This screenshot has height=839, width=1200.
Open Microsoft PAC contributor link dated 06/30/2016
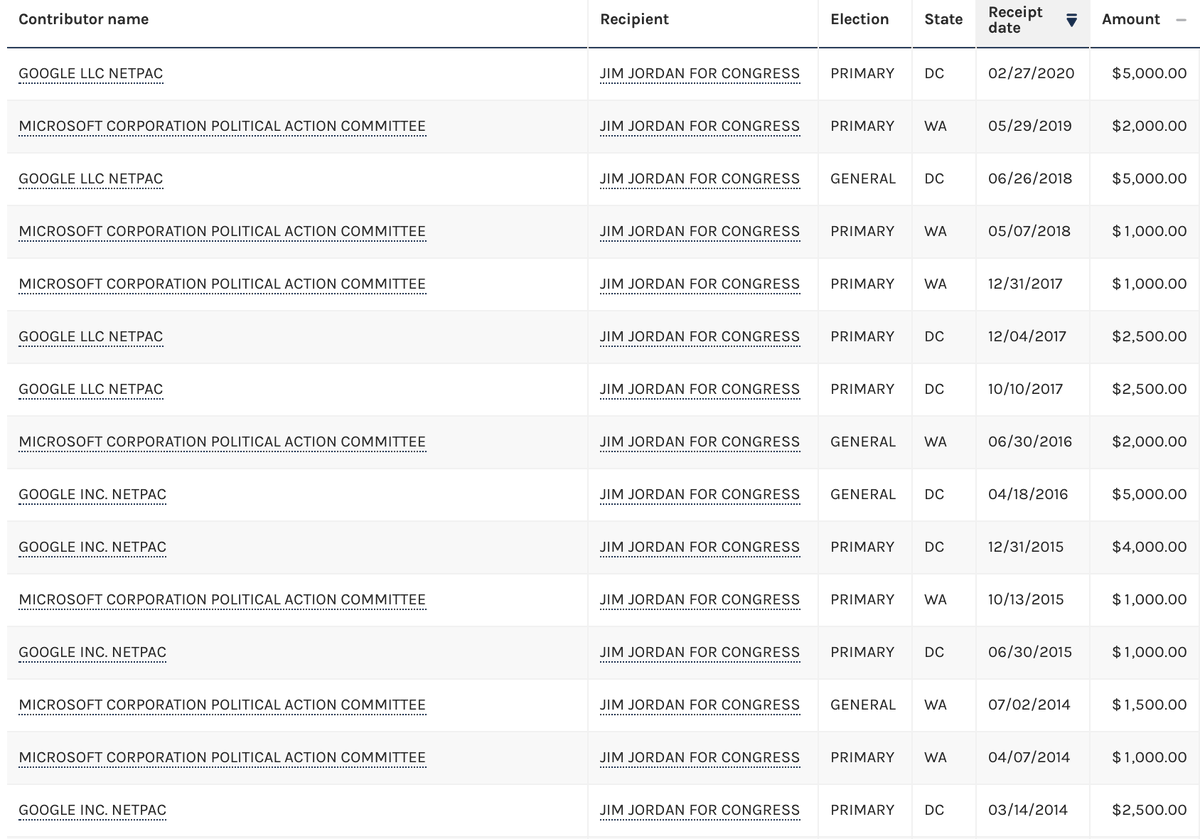(222, 442)
